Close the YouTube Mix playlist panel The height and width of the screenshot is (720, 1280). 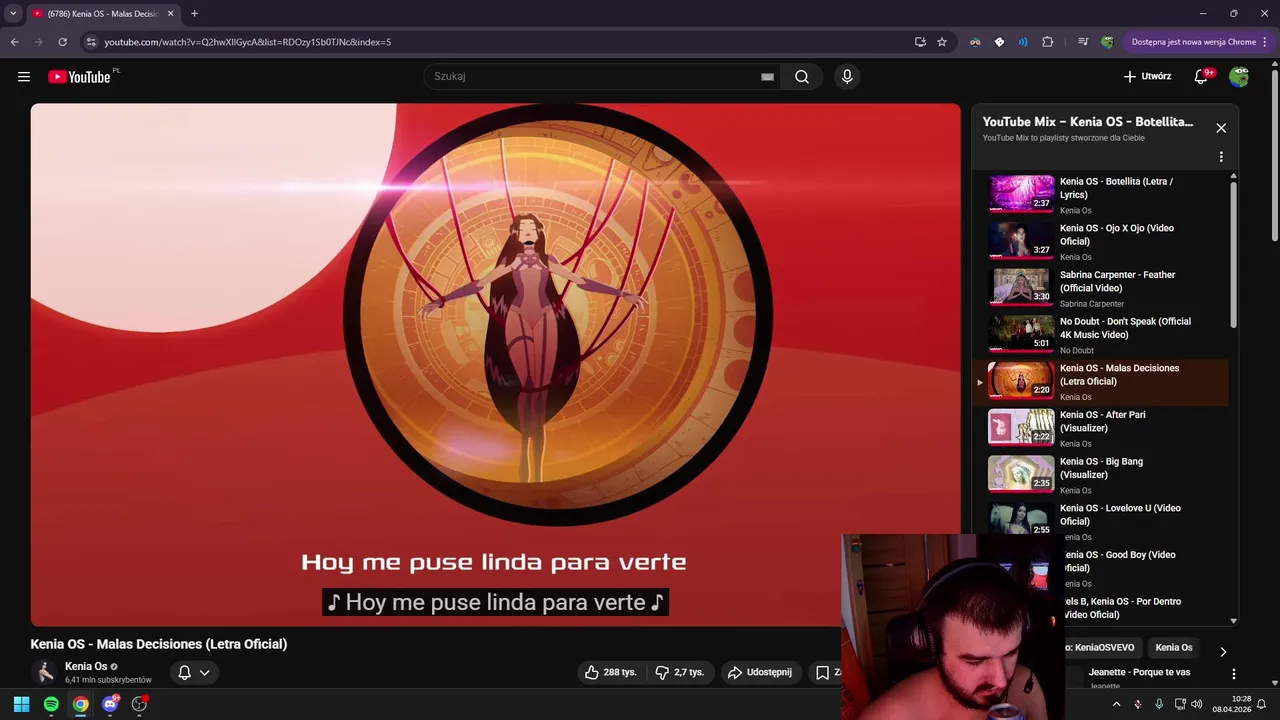click(1221, 128)
